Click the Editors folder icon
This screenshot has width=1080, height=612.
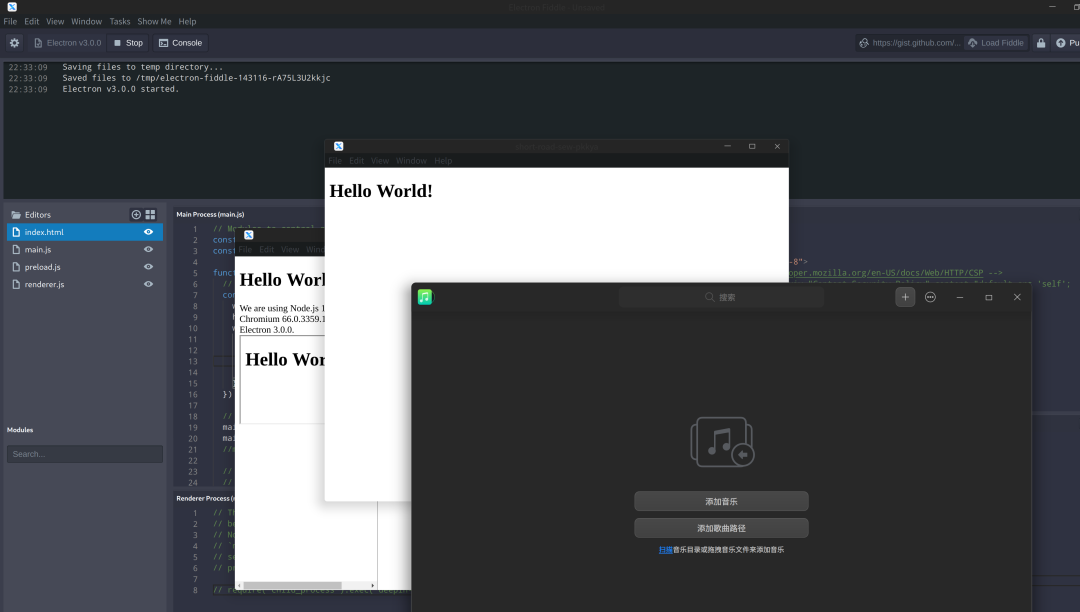(16, 215)
